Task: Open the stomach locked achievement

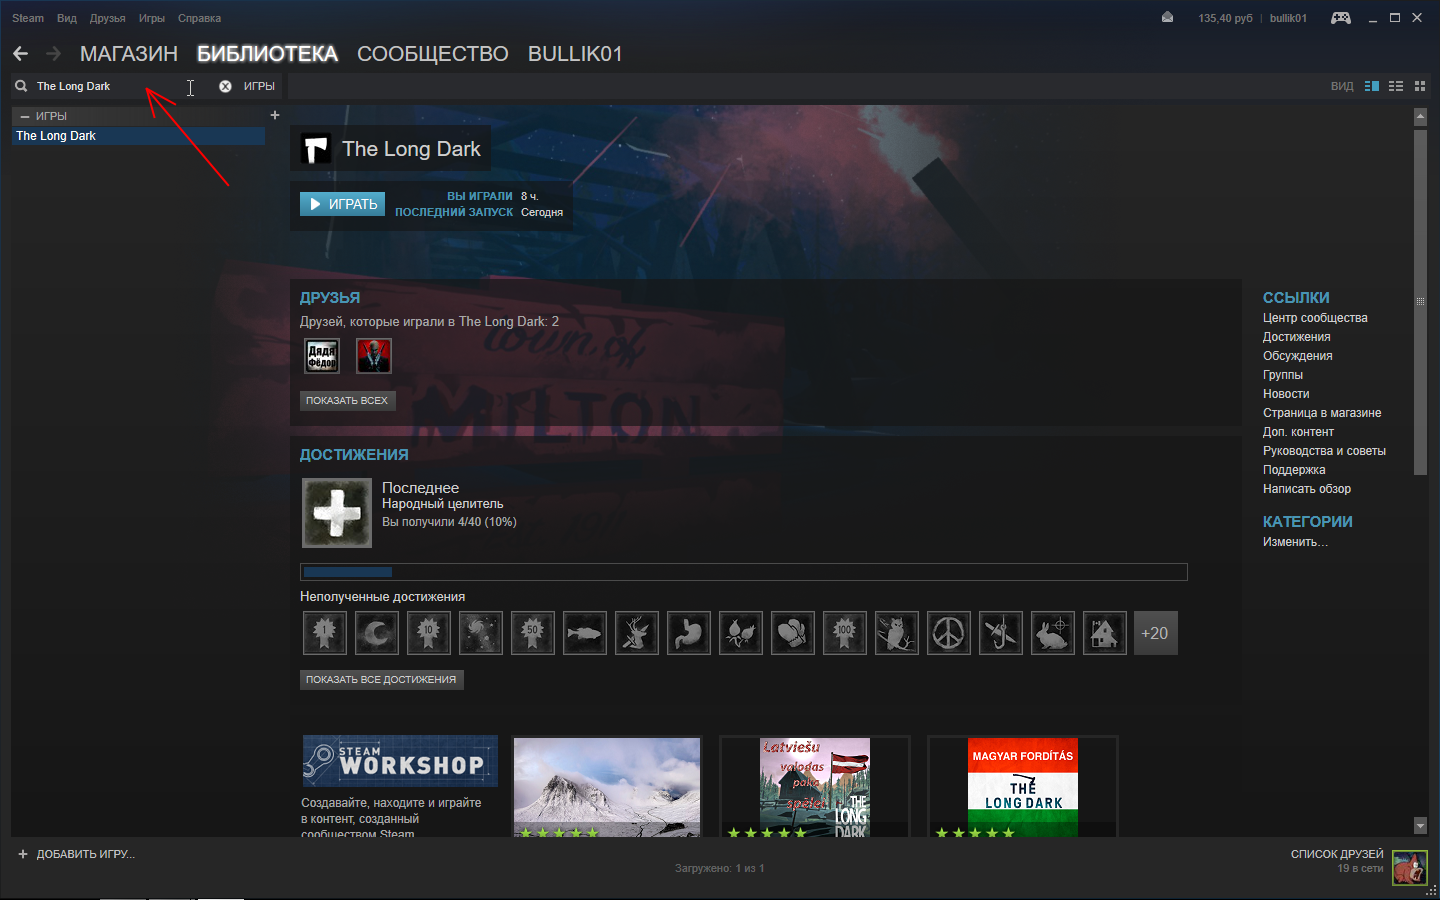Action: point(688,633)
